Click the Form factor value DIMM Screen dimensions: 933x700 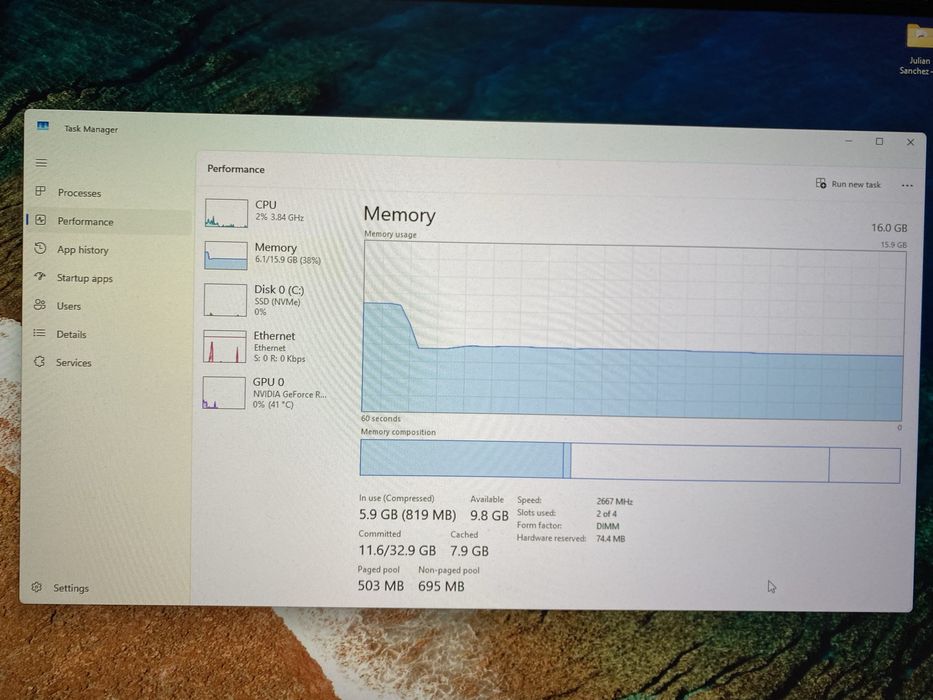[608, 526]
